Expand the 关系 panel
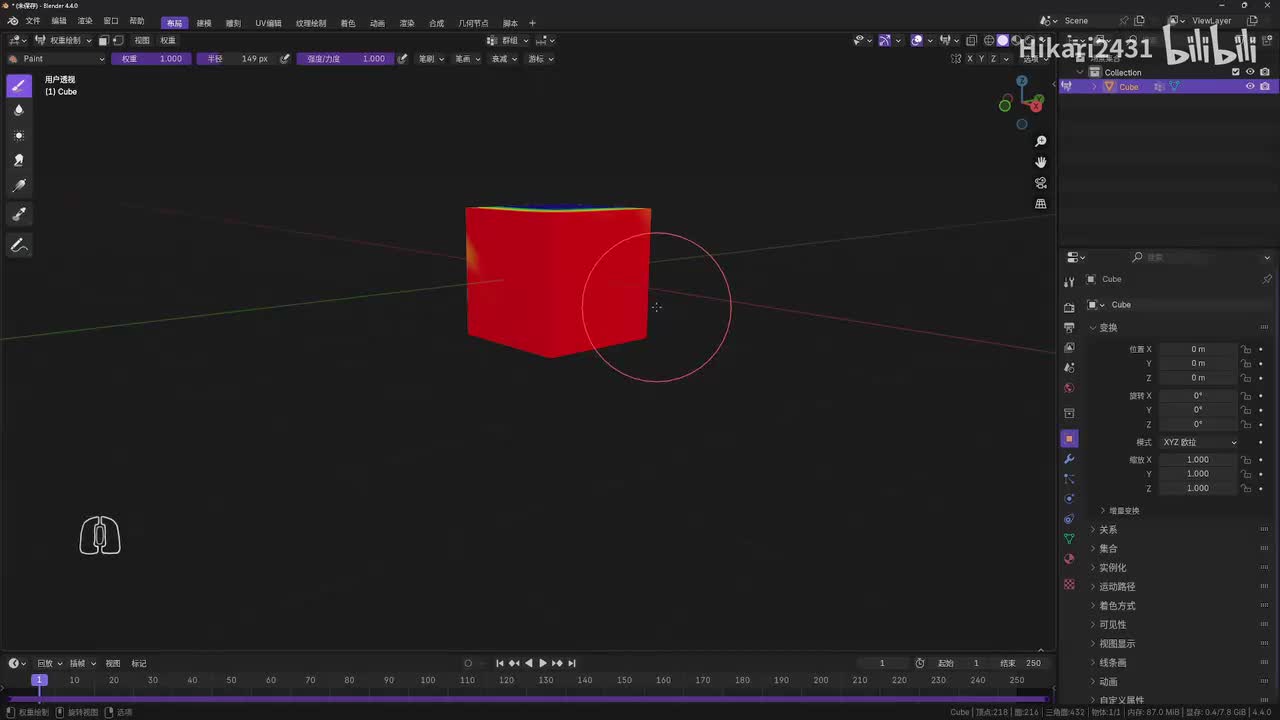Screen dimensions: 1280x720 click(x=1104, y=530)
